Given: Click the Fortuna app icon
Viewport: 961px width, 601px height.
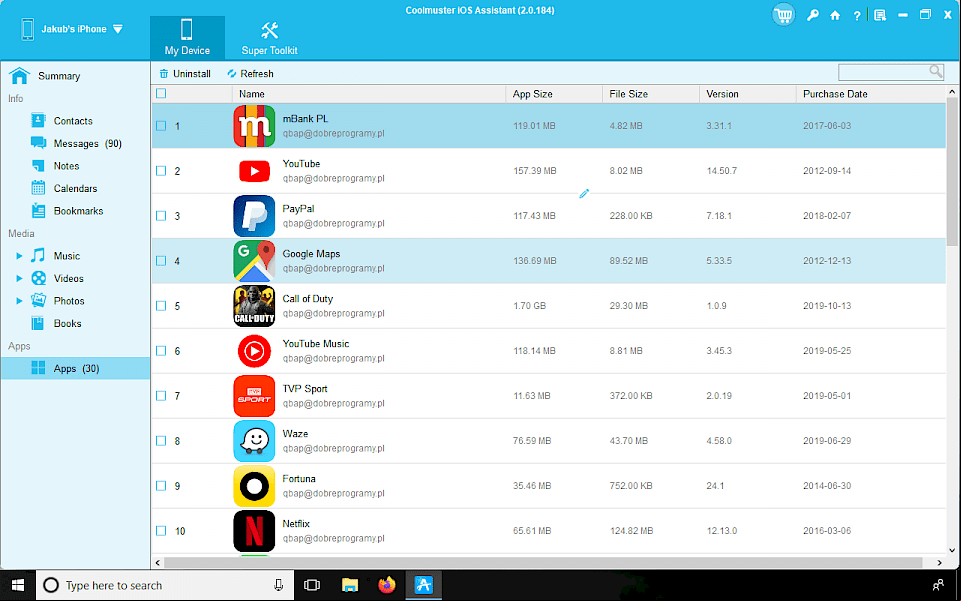Looking at the screenshot, I should [x=254, y=486].
